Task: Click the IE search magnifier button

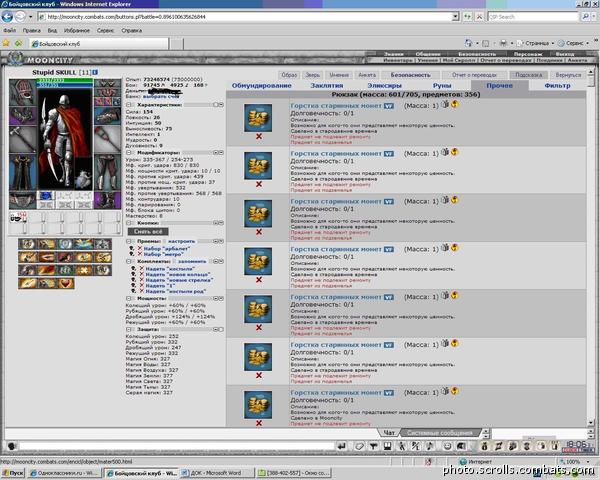Action: (x=585, y=17)
